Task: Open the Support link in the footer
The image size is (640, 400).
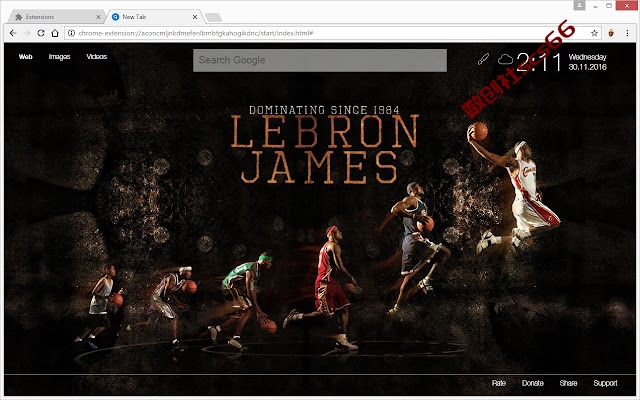Action: [605, 383]
